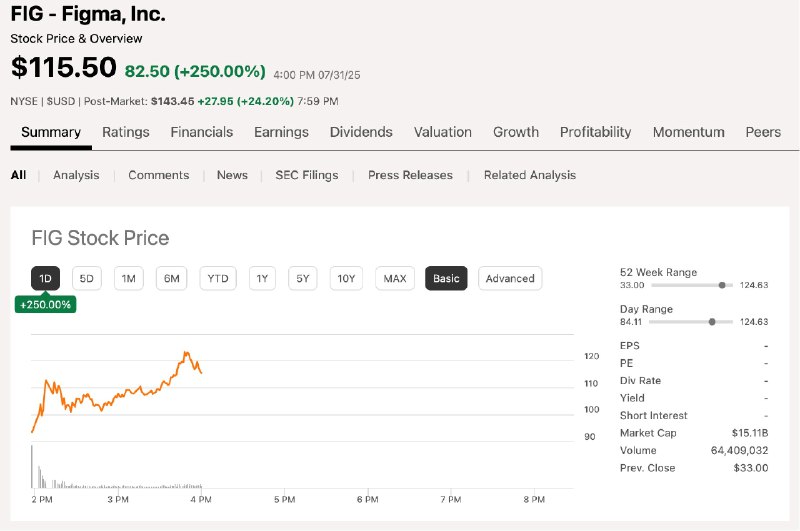Go to the Valuation tab
800x531 pixels.
point(443,132)
